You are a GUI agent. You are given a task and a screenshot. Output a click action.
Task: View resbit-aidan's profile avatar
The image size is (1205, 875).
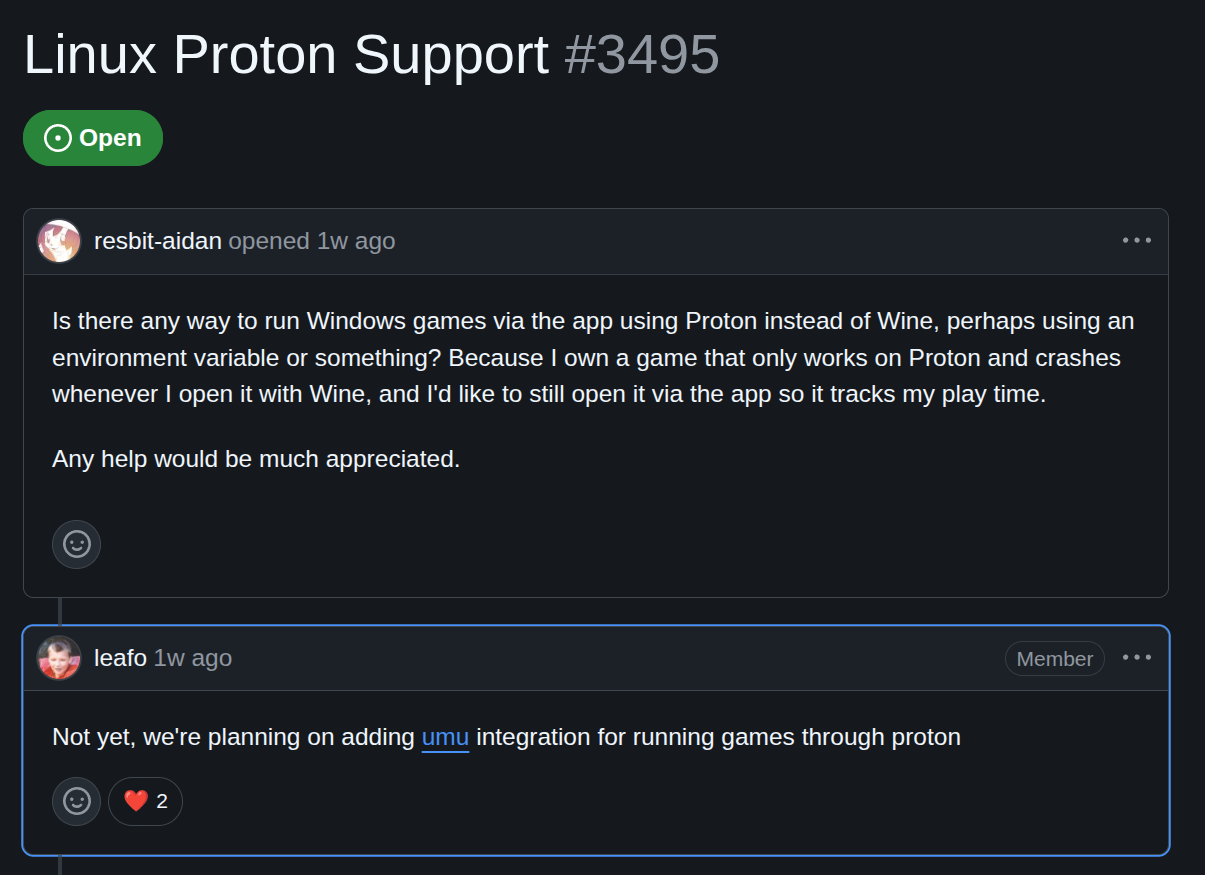tap(59, 241)
